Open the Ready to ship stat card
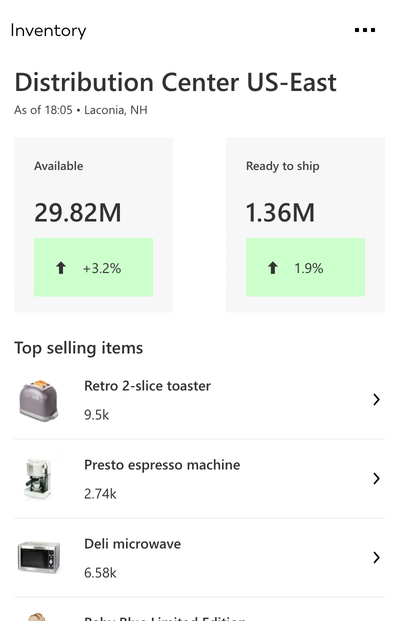Image resolution: width=400 pixels, height=621 pixels. point(305,225)
